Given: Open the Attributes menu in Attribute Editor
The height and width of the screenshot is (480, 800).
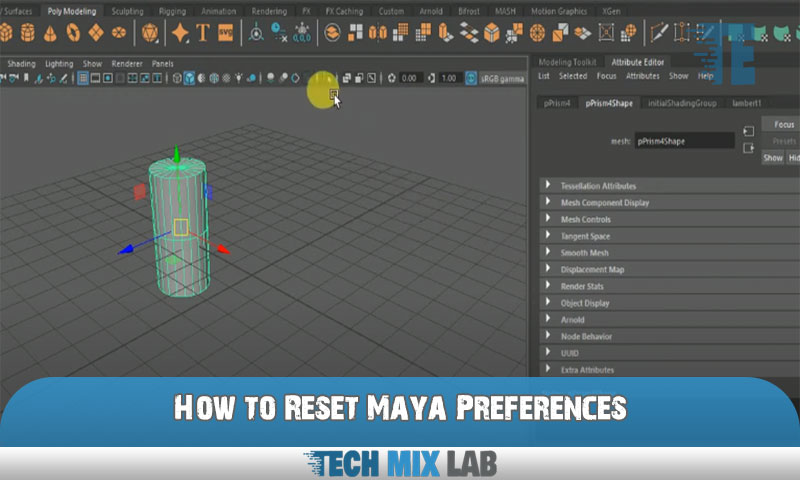Looking at the screenshot, I should coord(643,76).
